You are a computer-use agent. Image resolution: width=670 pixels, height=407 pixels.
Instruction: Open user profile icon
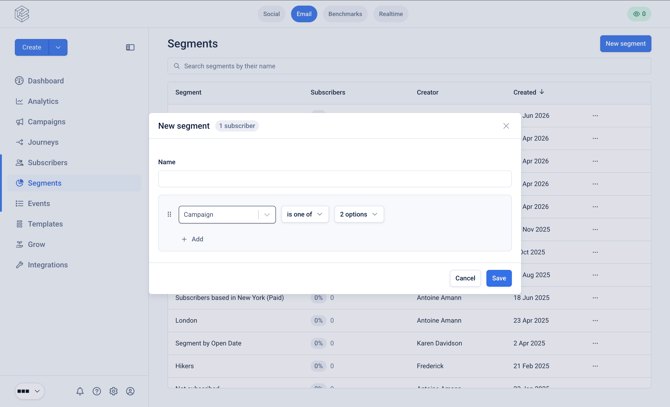tap(130, 391)
